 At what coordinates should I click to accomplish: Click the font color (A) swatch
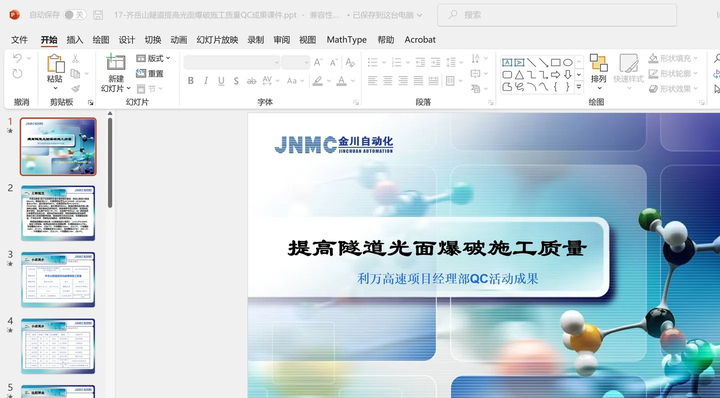[341, 81]
